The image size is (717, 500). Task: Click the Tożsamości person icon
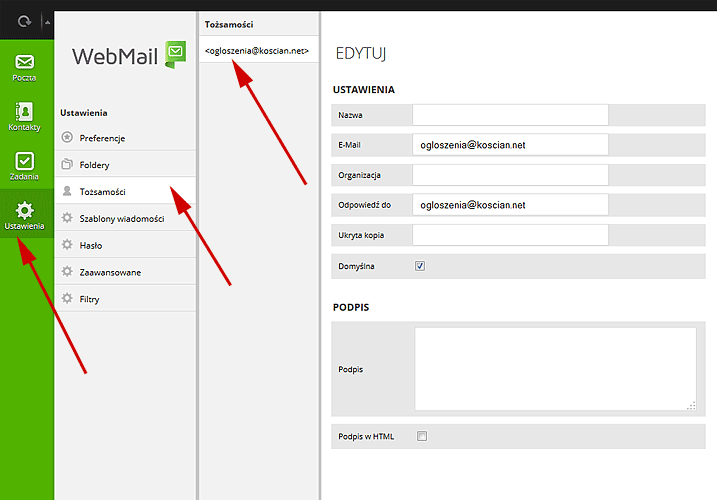coord(67,191)
